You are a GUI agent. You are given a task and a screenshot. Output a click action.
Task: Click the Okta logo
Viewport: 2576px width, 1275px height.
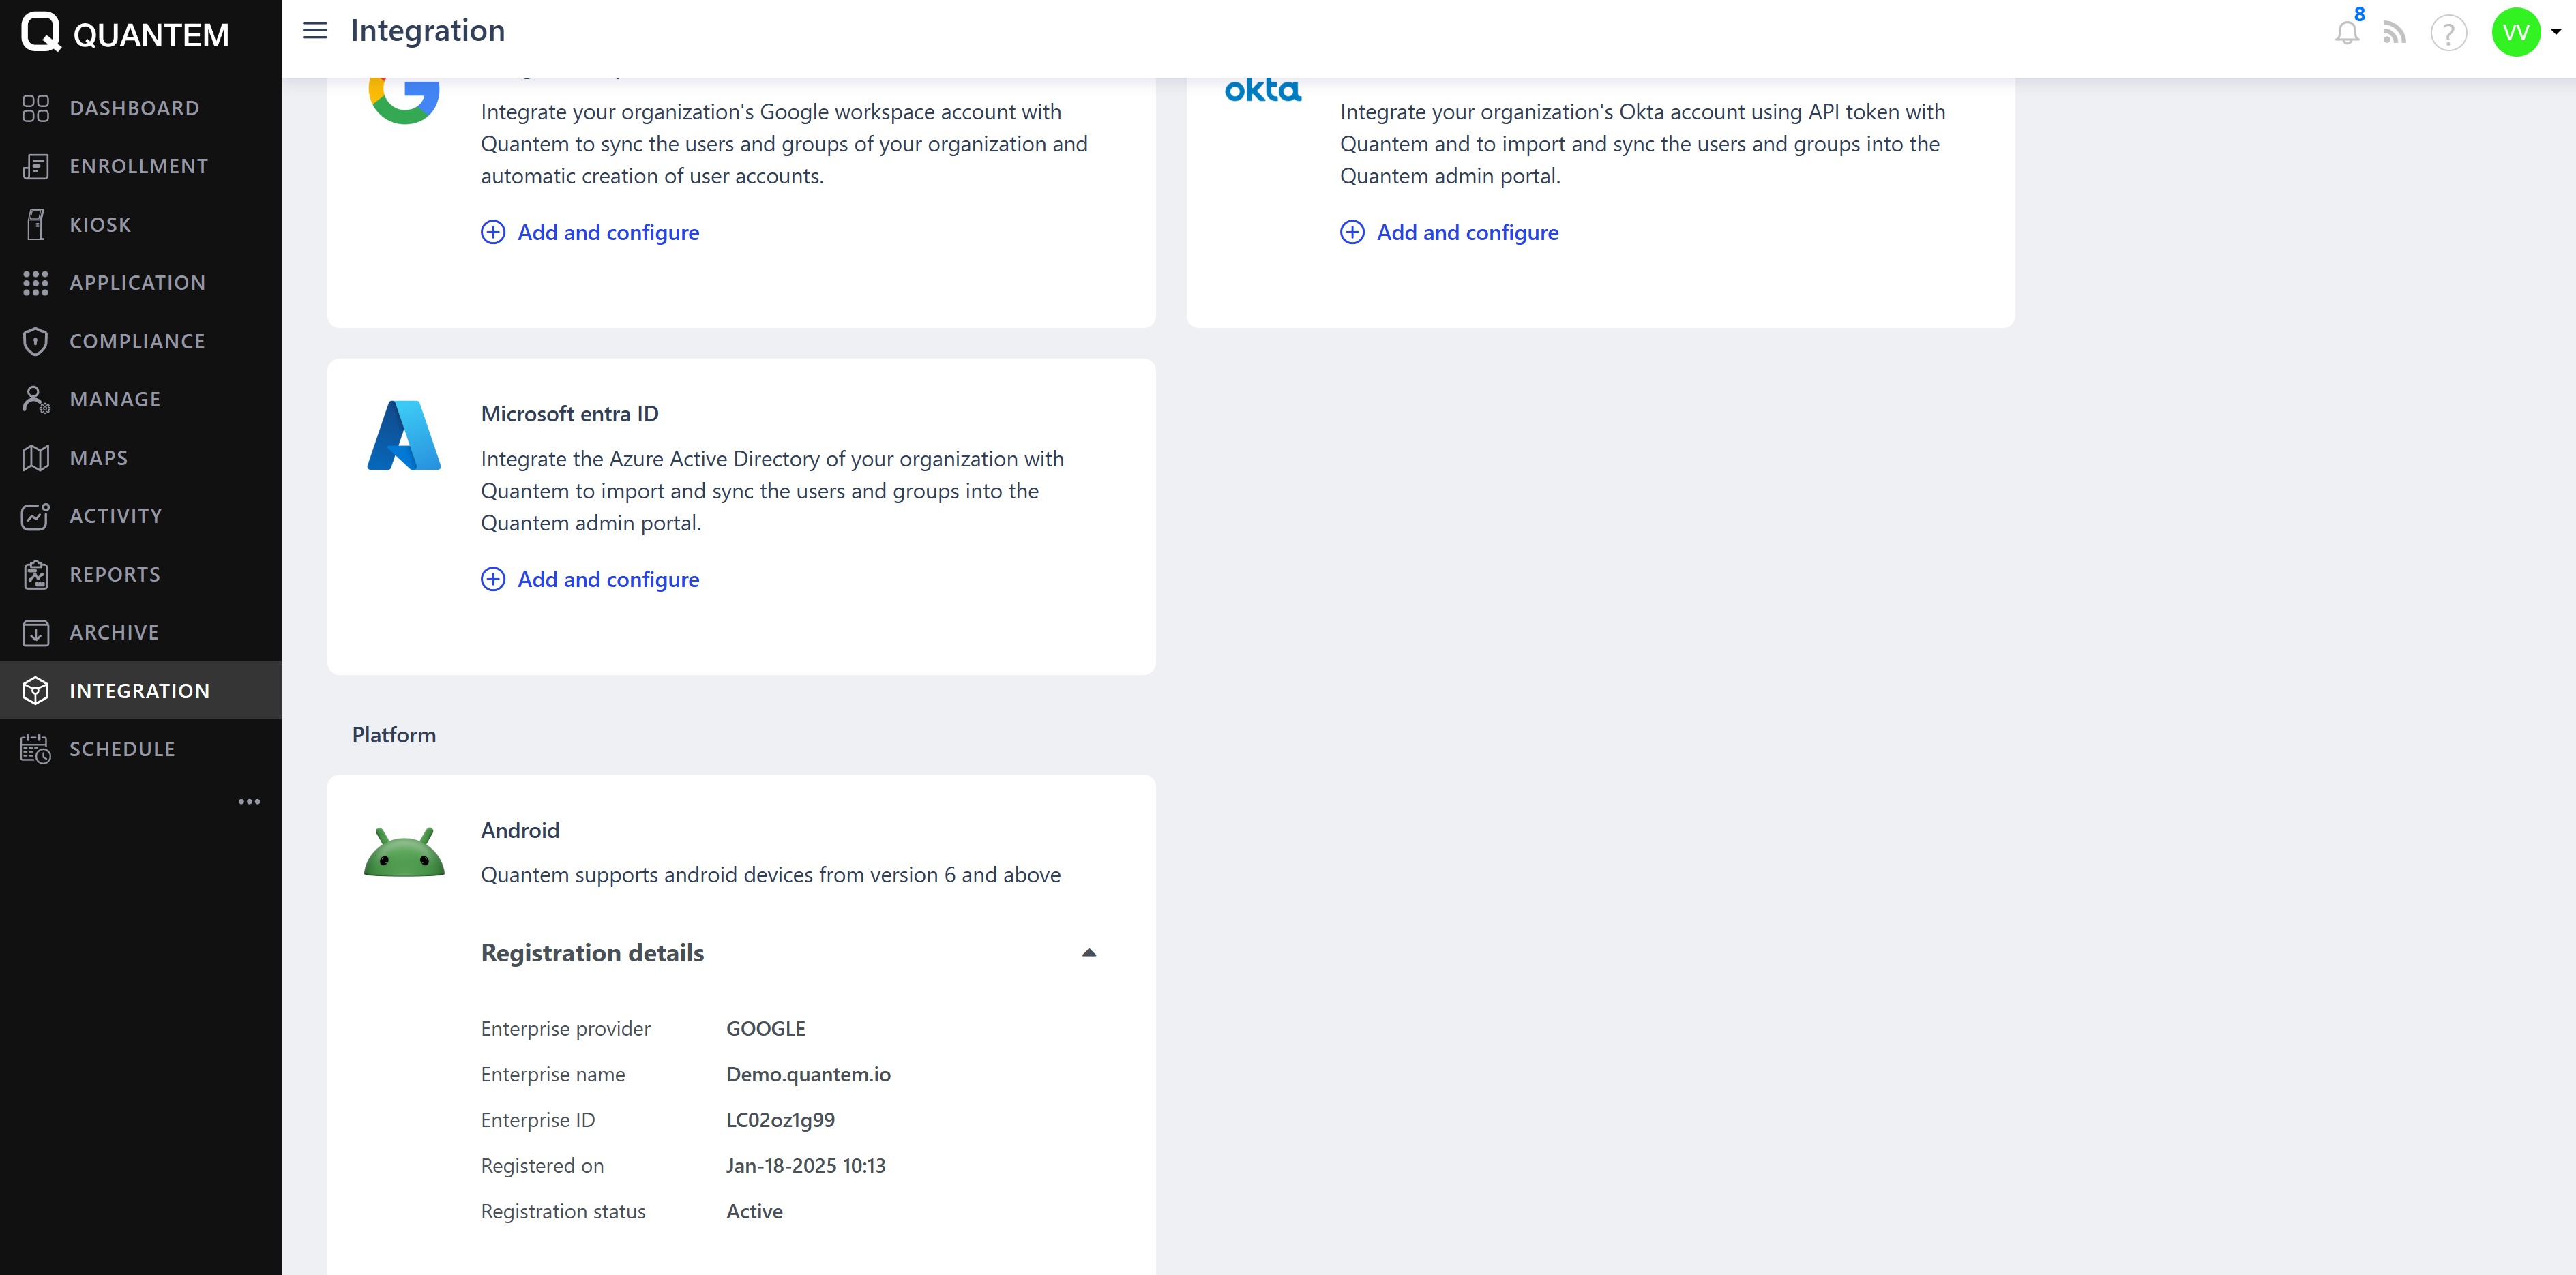pyautogui.click(x=1263, y=91)
